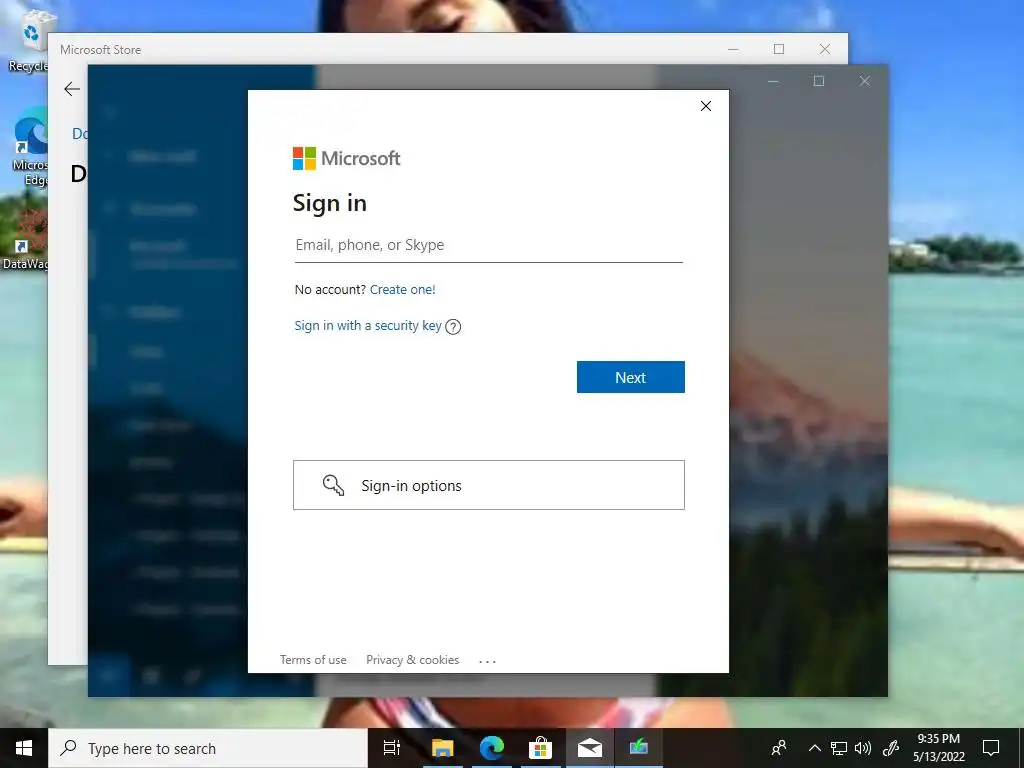The width and height of the screenshot is (1024, 768).
Task: Open File Explorer from the taskbar
Action: click(442, 748)
